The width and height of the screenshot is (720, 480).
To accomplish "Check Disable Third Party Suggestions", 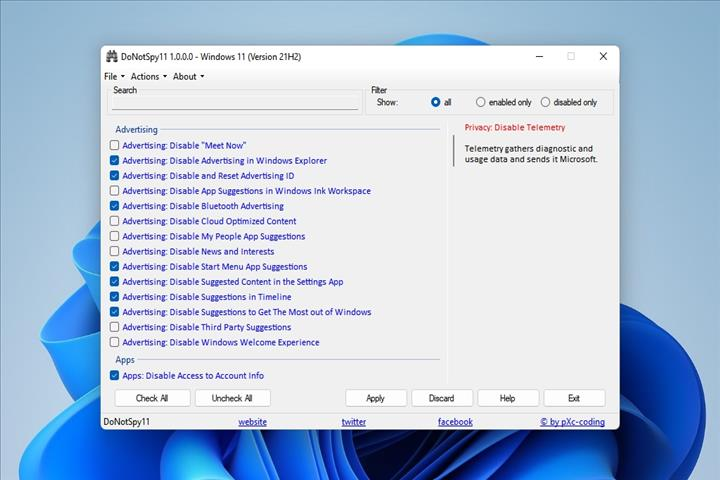I will [x=114, y=327].
